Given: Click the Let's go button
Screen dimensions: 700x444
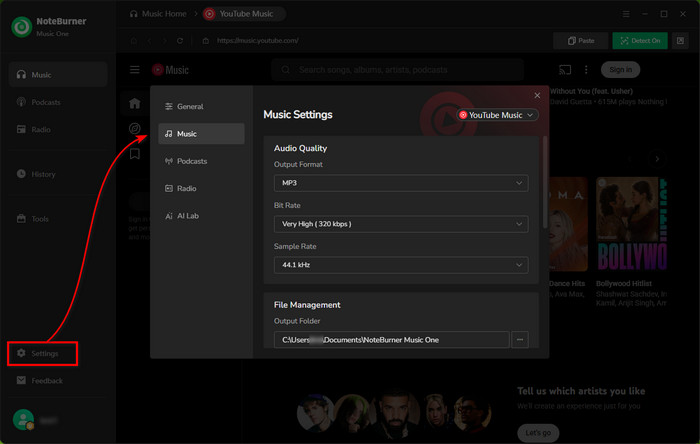Looking at the screenshot, I should [x=538, y=432].
